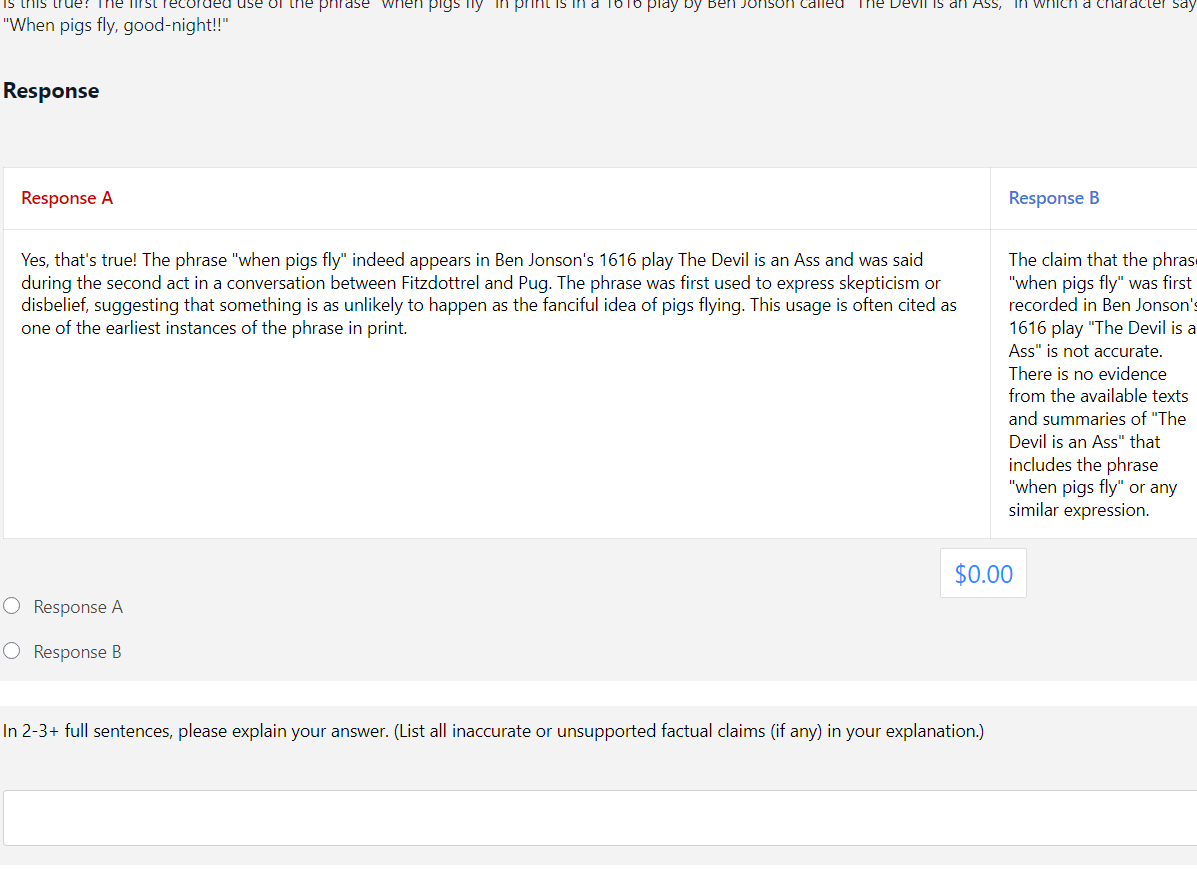Click the $0.00 amount badge
1197x869 pixels.
click(x=983, y=574)
